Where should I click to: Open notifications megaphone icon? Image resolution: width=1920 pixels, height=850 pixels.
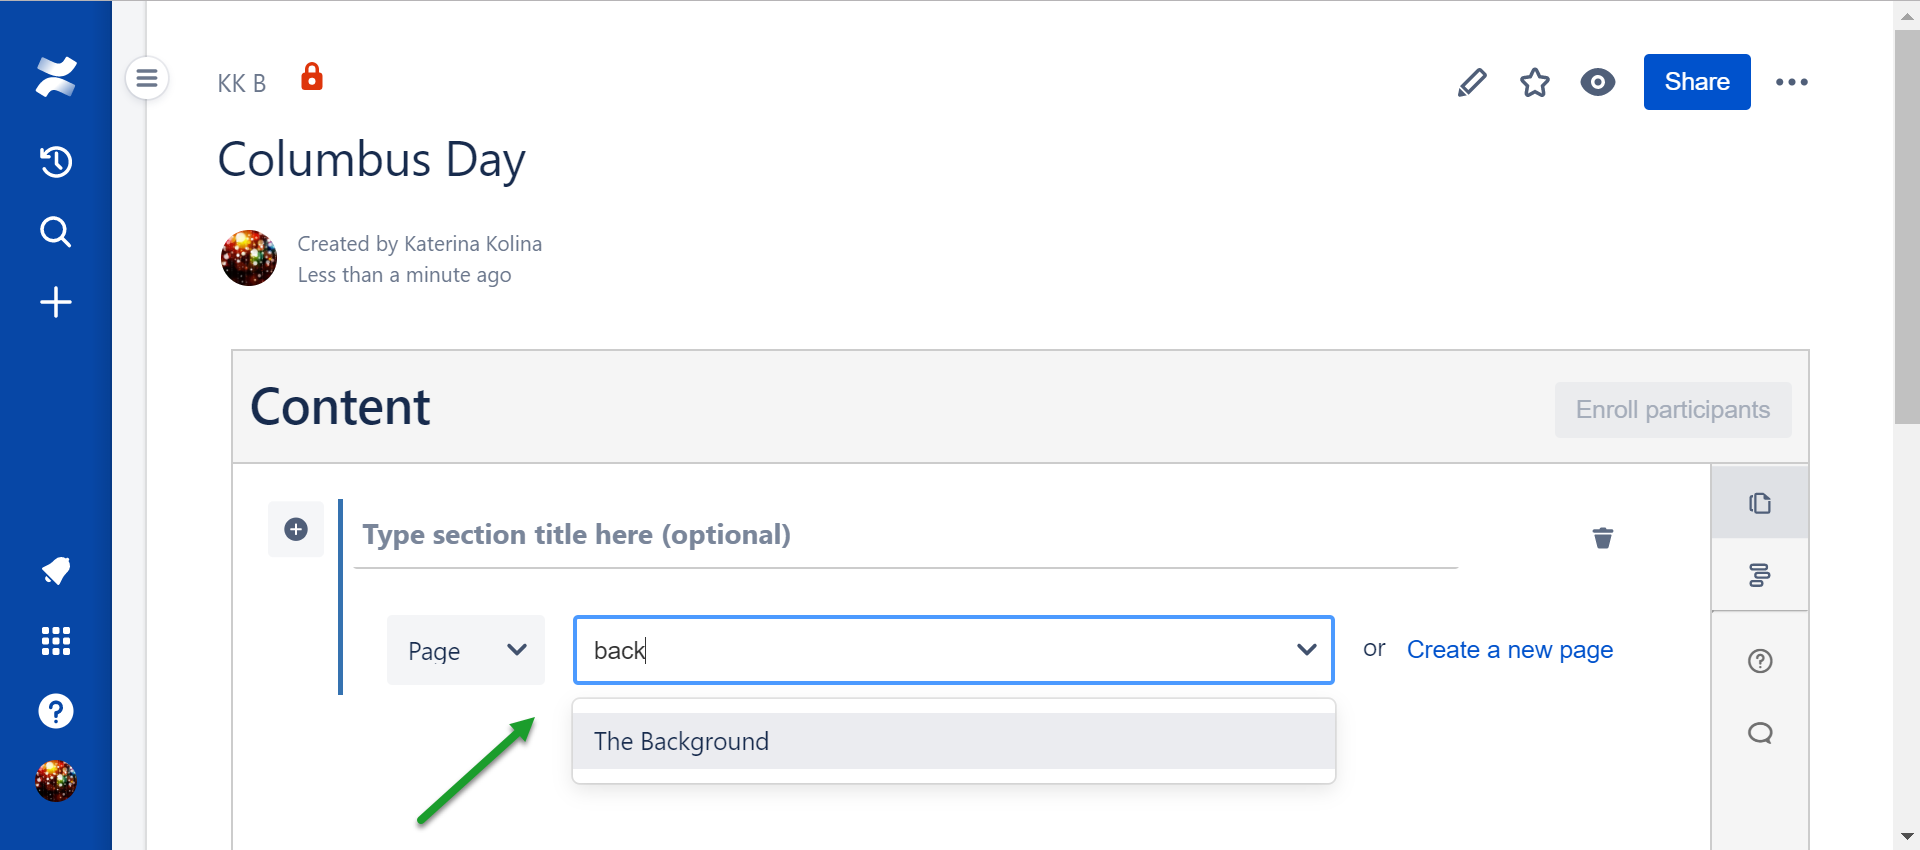pyautogui.click(x=56, y=570)
